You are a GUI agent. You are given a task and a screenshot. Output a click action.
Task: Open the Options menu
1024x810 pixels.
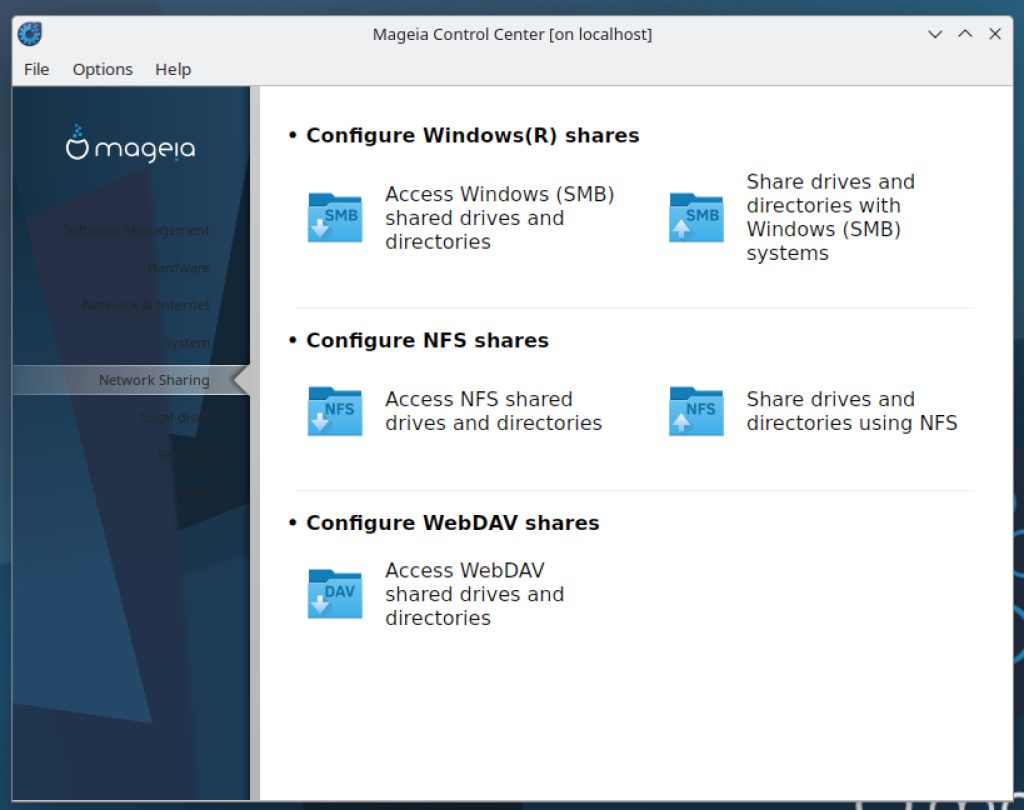pos(102,69)
